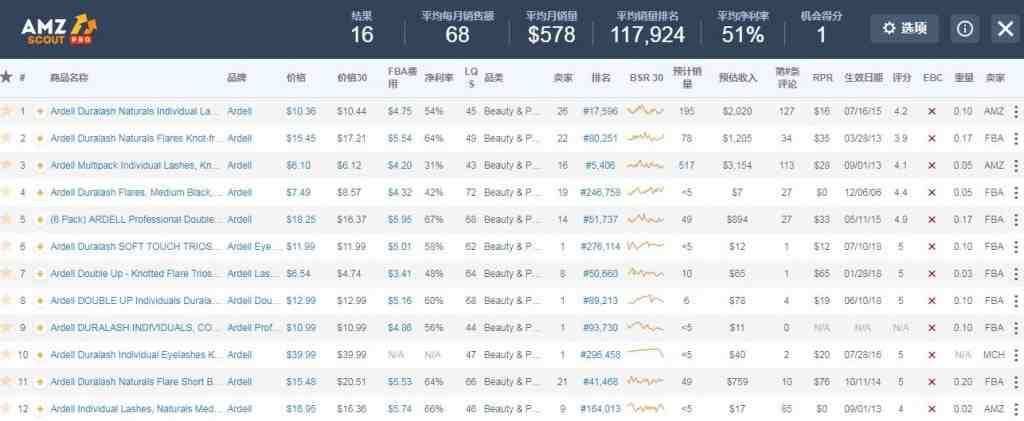Expand row 11 with the plus icon
The height and width of the screenshot is (421, 1024).
pos(40,382)
